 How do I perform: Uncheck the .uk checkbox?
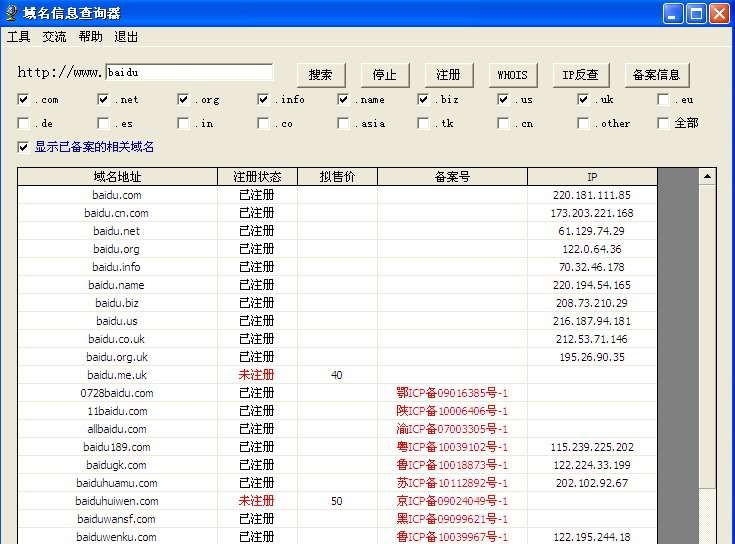tap(583, 99)
